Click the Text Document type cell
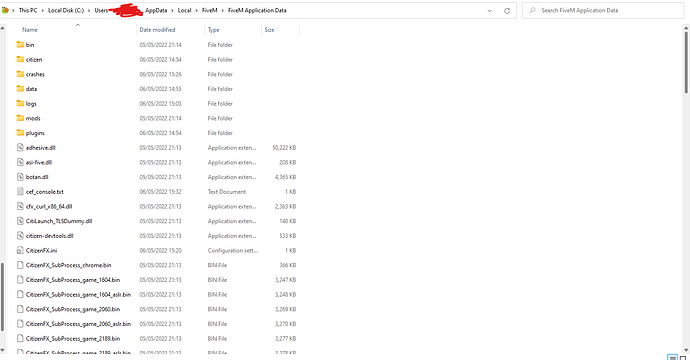The width and height of the screenshot is (690, 360). point(227,192)
